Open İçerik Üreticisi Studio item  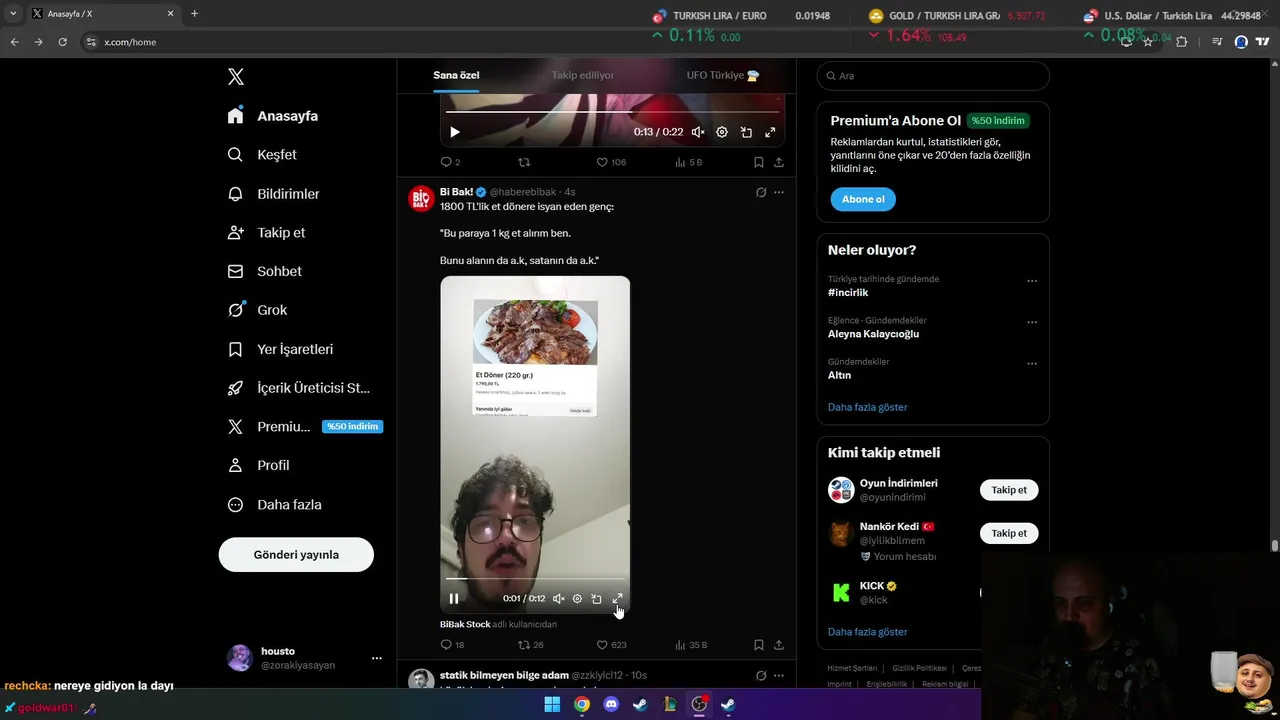298,388
